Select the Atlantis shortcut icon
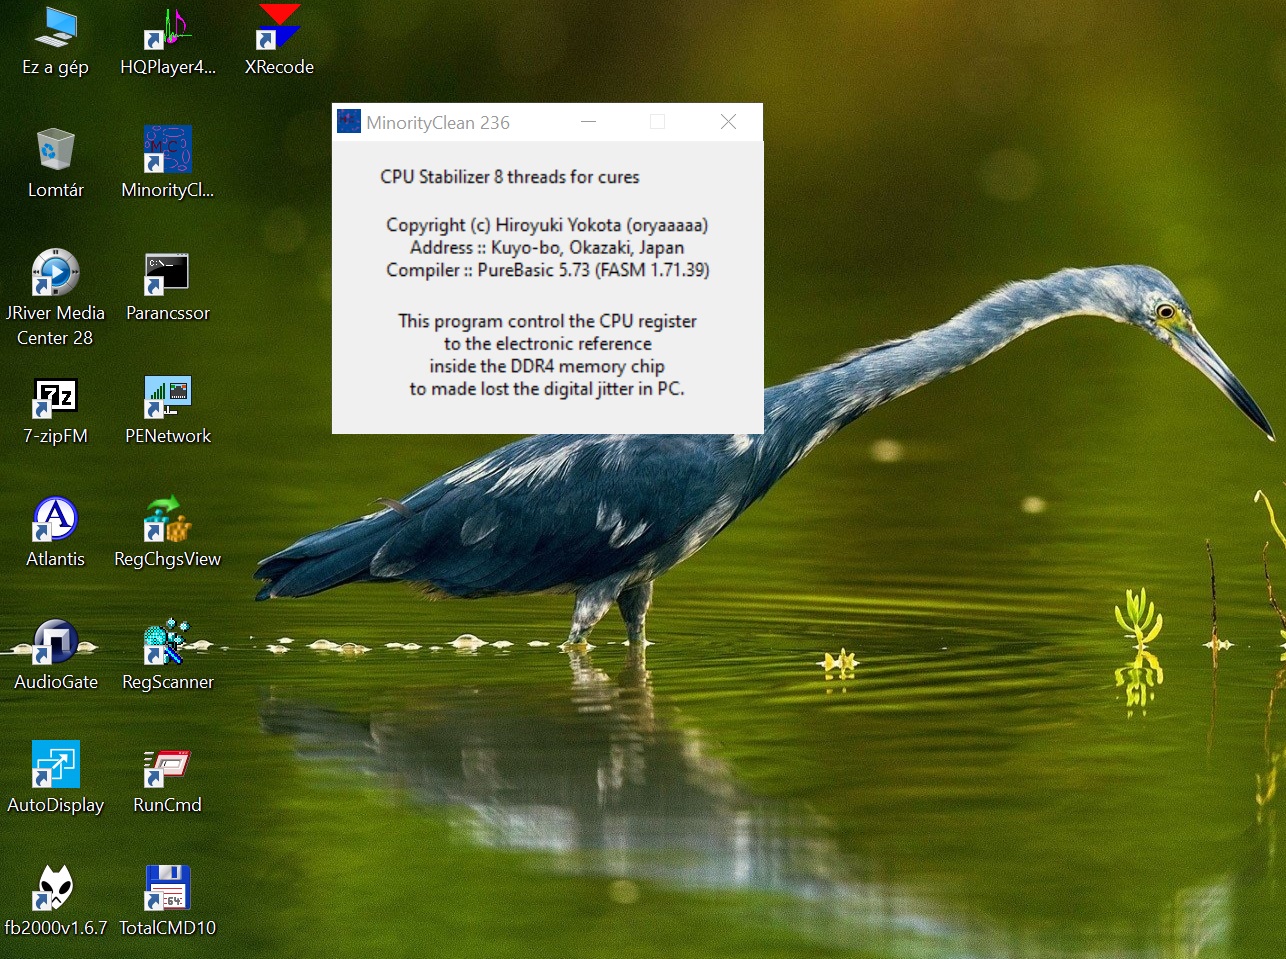Viewport: 1286px width, 959px height. click(x=55, y=520)
